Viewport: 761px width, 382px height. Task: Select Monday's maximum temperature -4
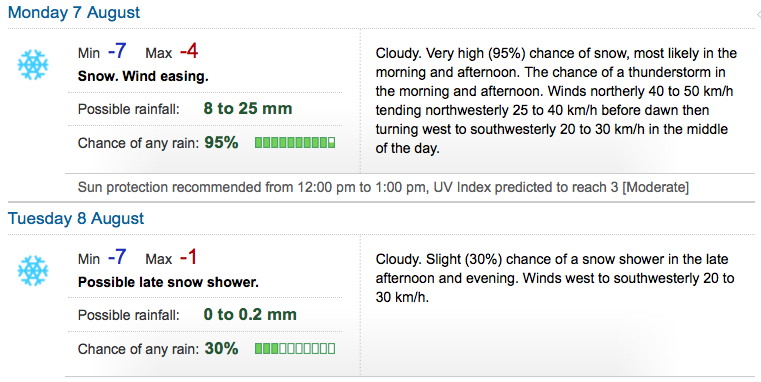[189, 51]
